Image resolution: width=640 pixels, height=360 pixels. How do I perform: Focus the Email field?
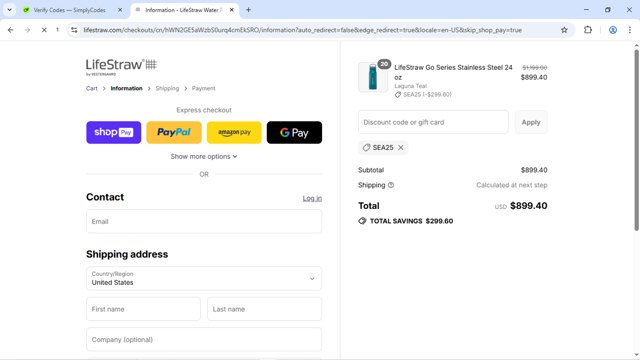(204, 221)
